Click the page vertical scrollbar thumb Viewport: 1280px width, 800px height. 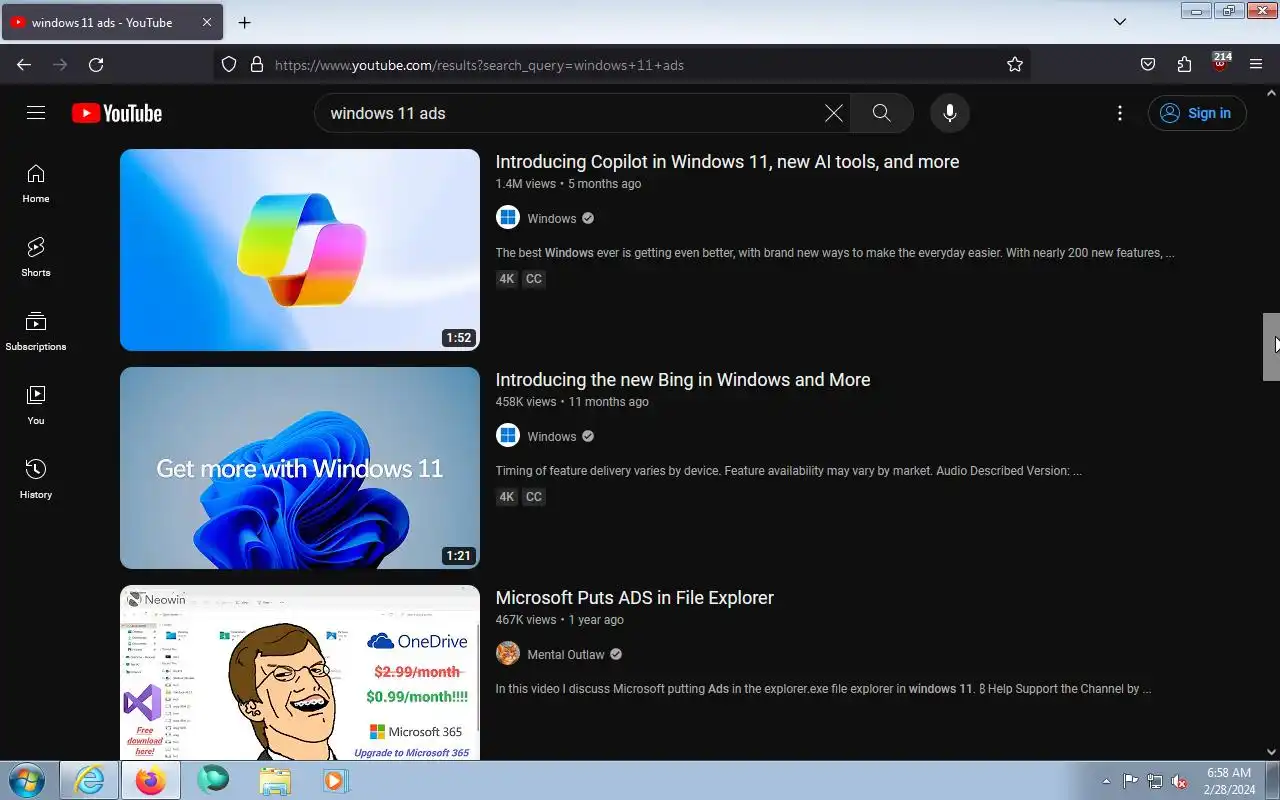pos(1271,347)
